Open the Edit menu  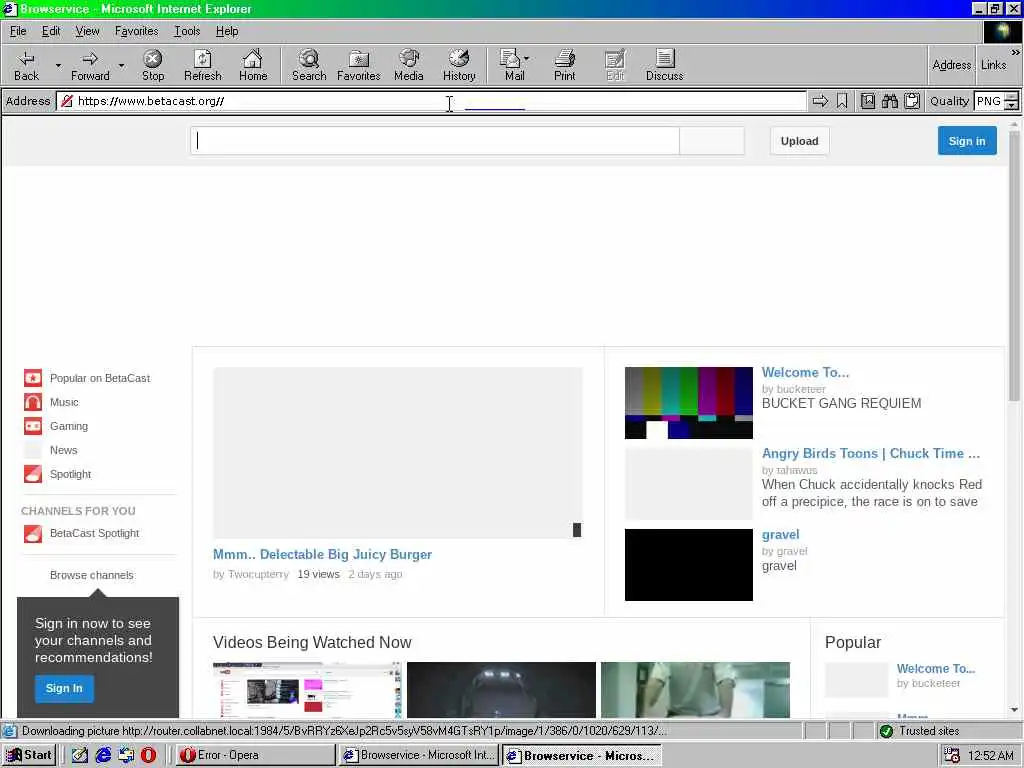click(x=51, y=31)
